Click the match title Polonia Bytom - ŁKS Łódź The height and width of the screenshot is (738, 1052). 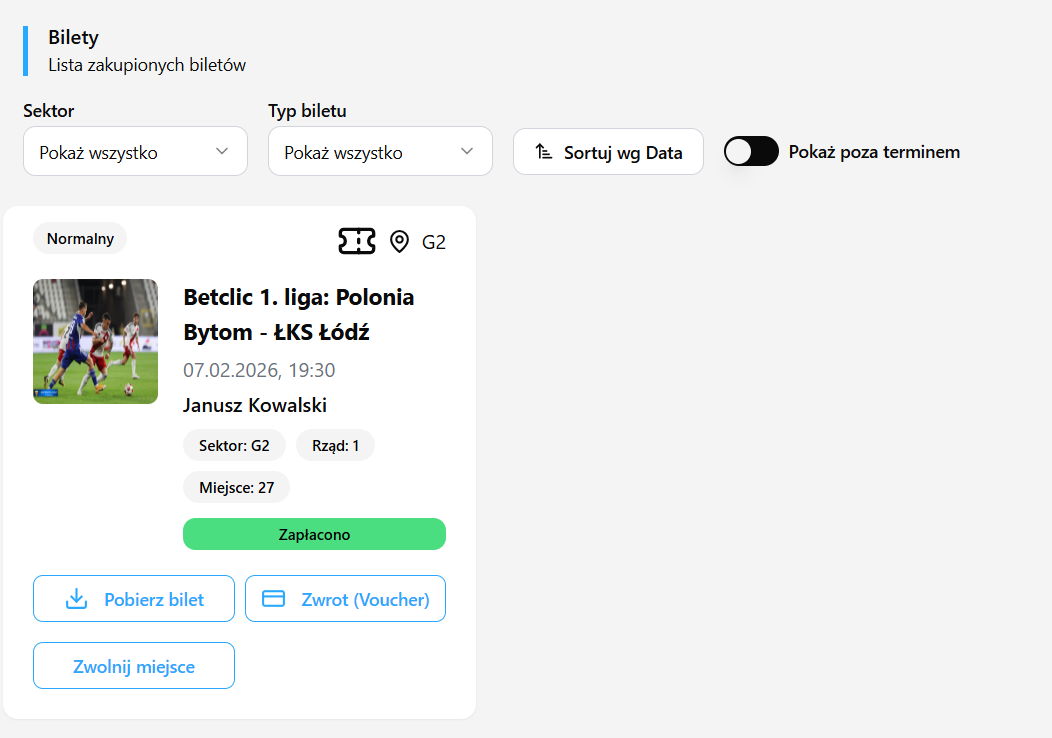(298, 314)
